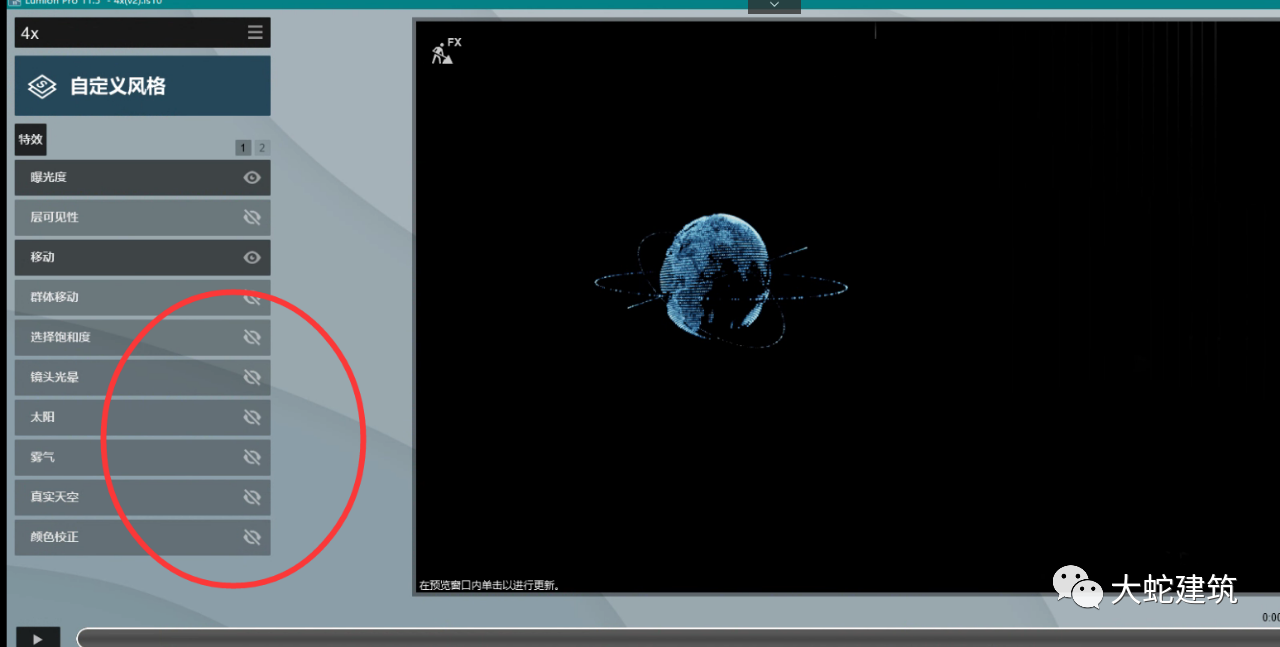The image size is (1280, 647).
Task: Expand the top dropdown chevron tab
Action: pyautogui.click(x=774, y=6)
